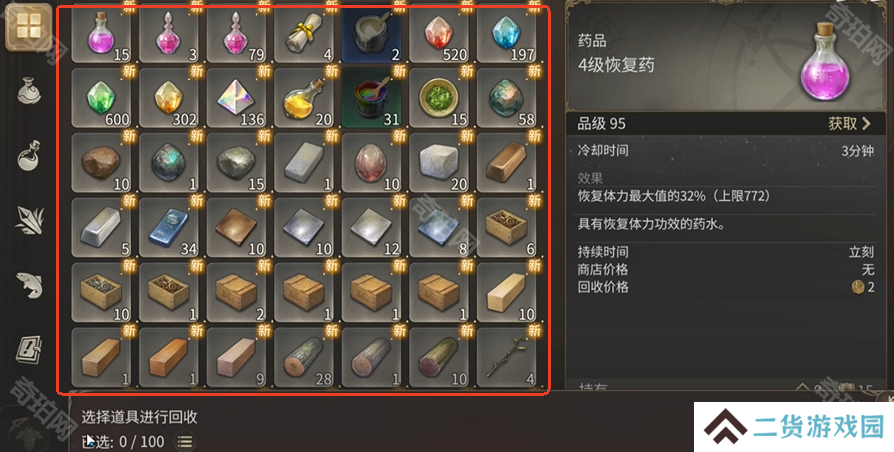Choose the log stack showing 28
Viewport: 894px width, 452px height.
[304, 357]
